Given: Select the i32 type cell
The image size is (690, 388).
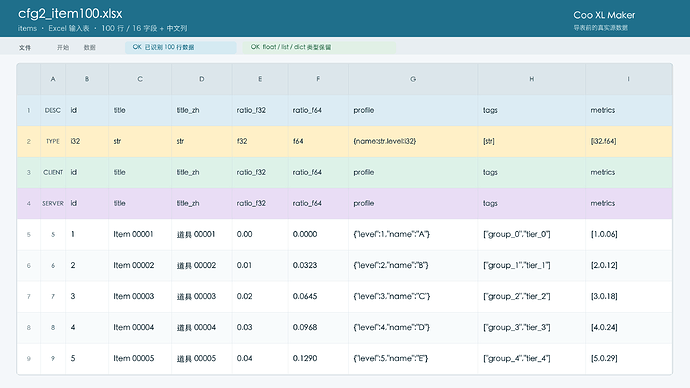Looking at the screenshot, I should (x=87, y=142).
